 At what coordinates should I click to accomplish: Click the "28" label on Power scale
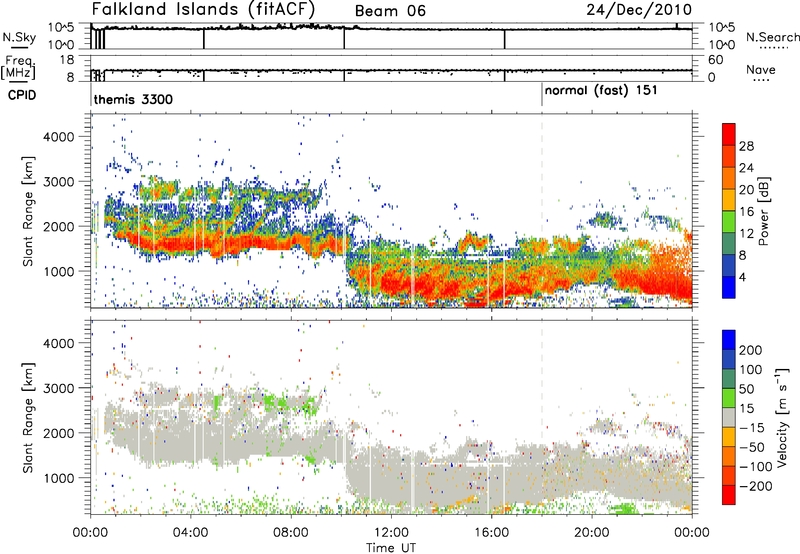[x=746, y=146]
